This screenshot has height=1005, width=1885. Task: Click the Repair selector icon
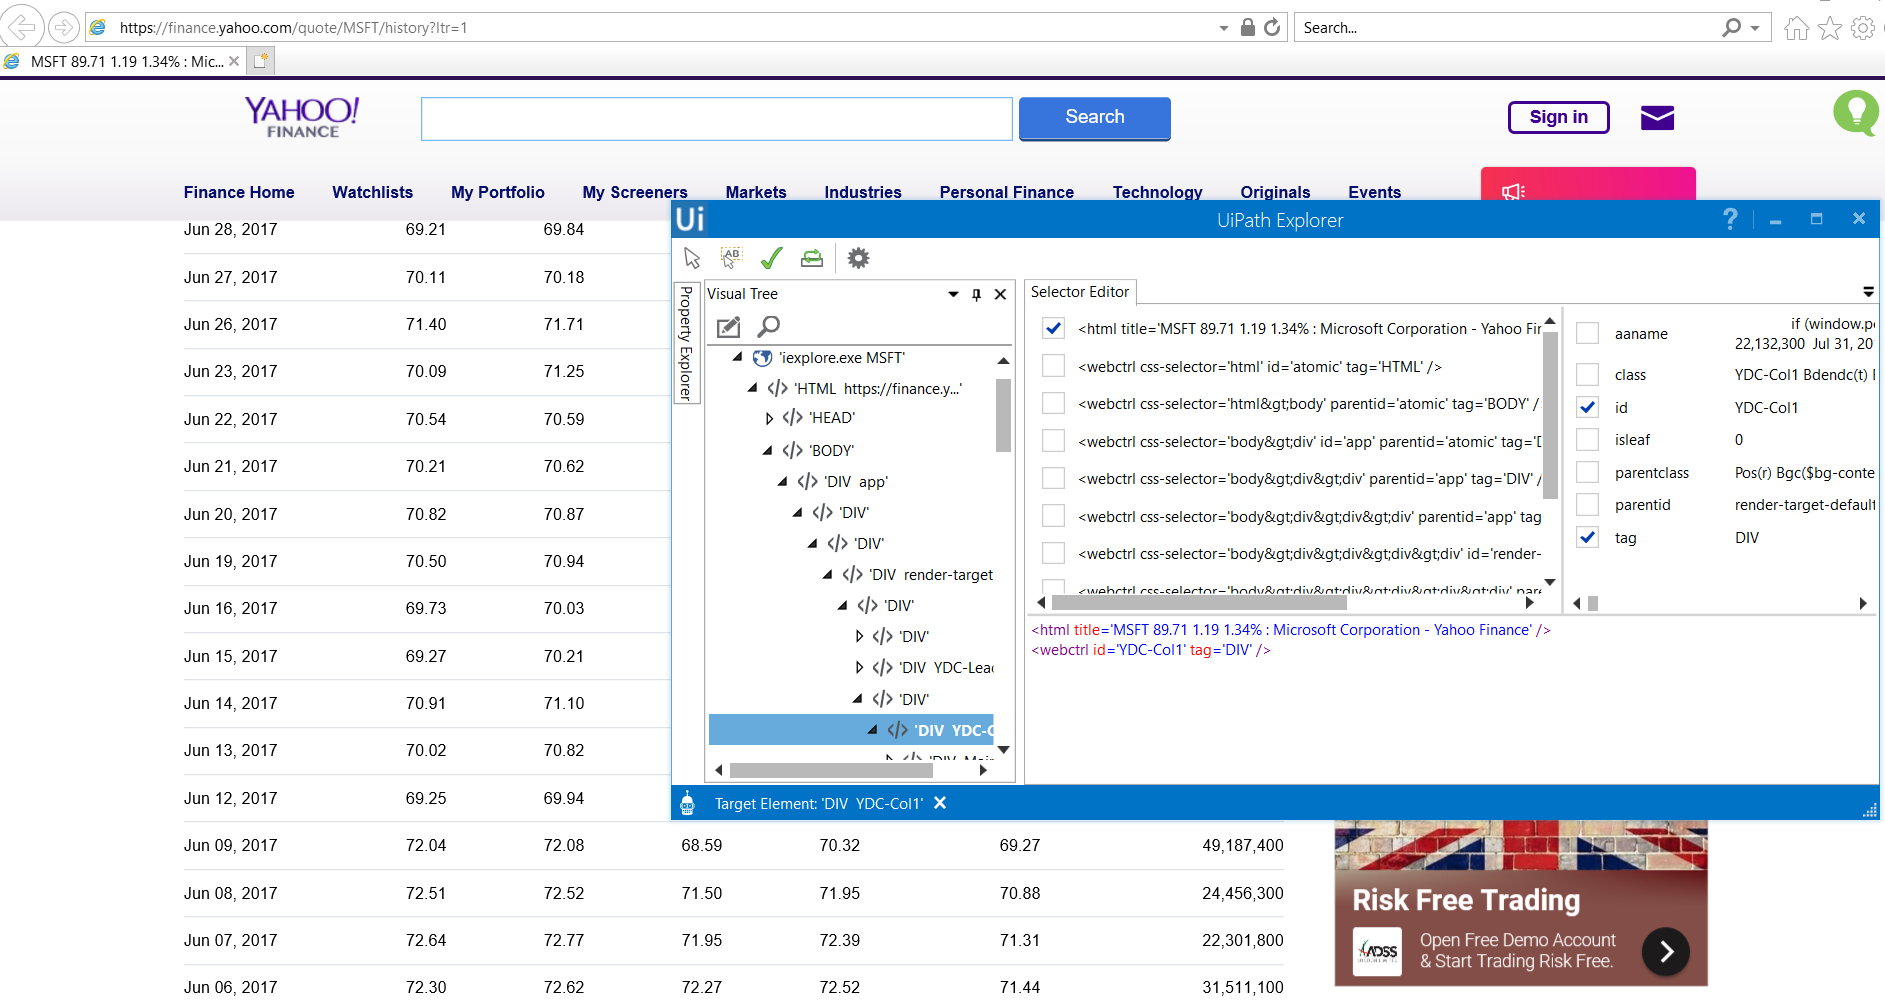tap(811, 257)
